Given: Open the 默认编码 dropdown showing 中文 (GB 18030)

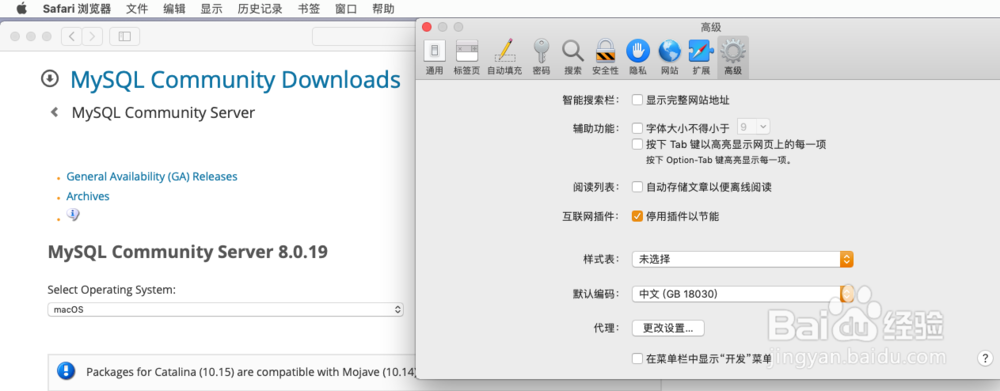Looking at the screenshot, I should (x=742, y=294).
